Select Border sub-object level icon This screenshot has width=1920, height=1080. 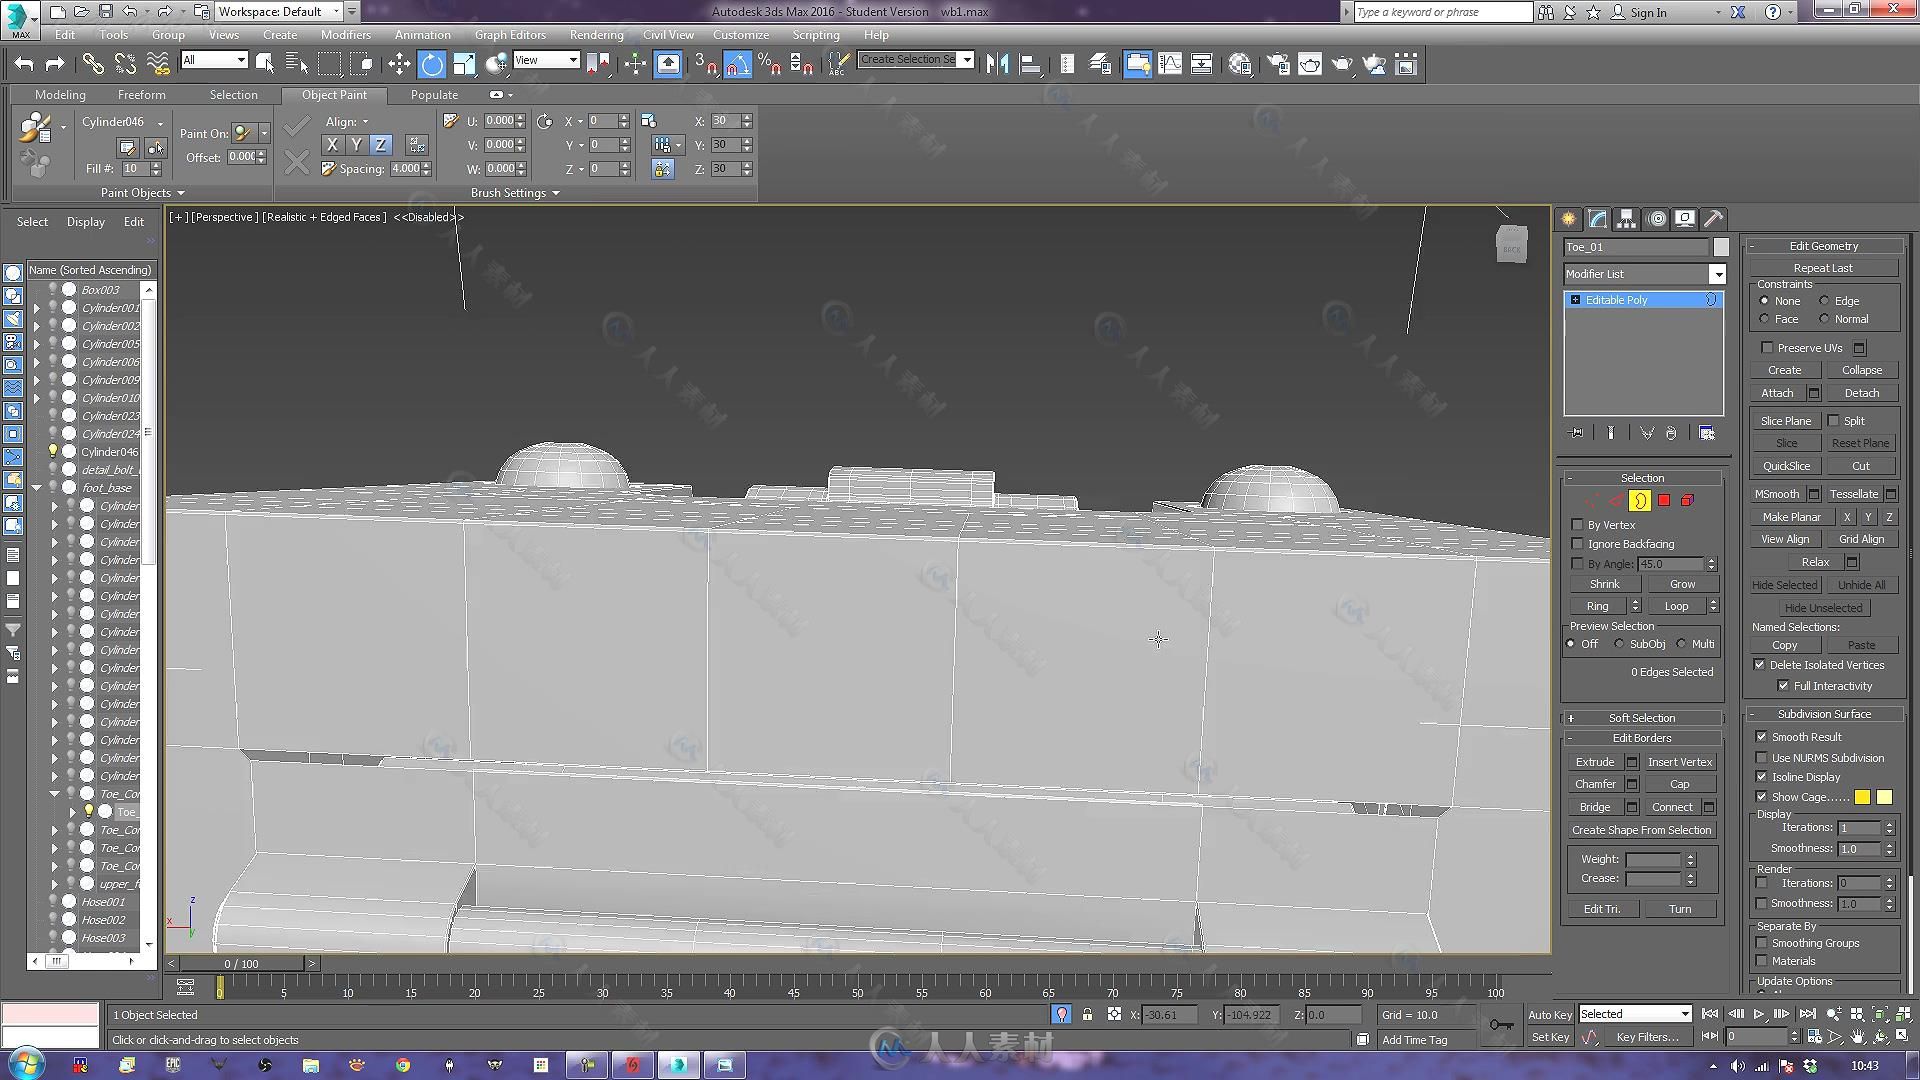pos(1640,501)
